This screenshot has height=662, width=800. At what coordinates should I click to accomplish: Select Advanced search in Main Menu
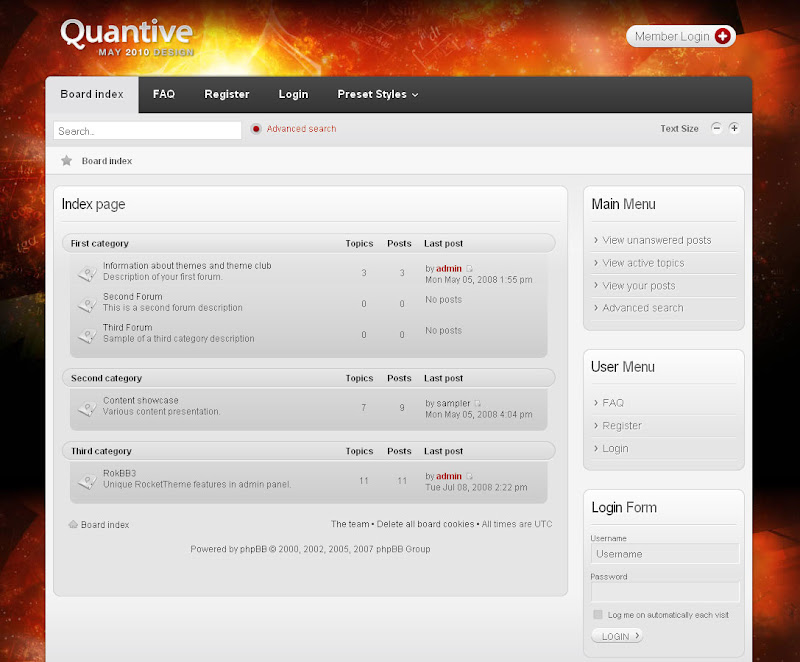tap(643, 308)
